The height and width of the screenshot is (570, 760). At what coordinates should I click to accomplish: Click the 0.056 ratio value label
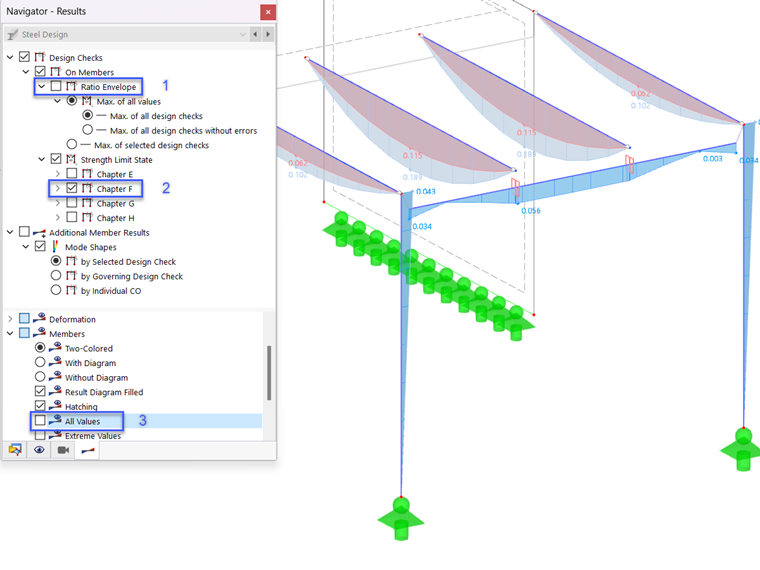pyautogui.click(x=531, y=211)
